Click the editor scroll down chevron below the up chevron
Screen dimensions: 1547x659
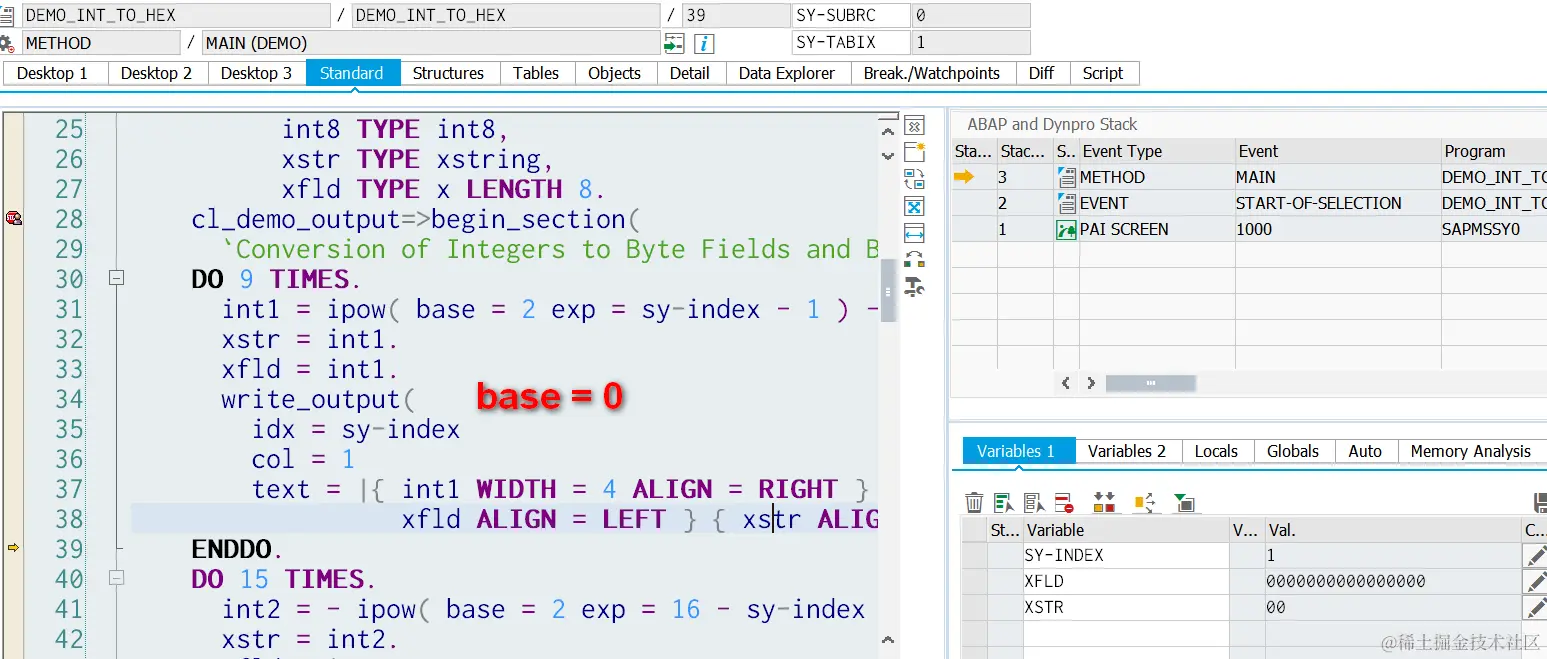click(888, 156)
